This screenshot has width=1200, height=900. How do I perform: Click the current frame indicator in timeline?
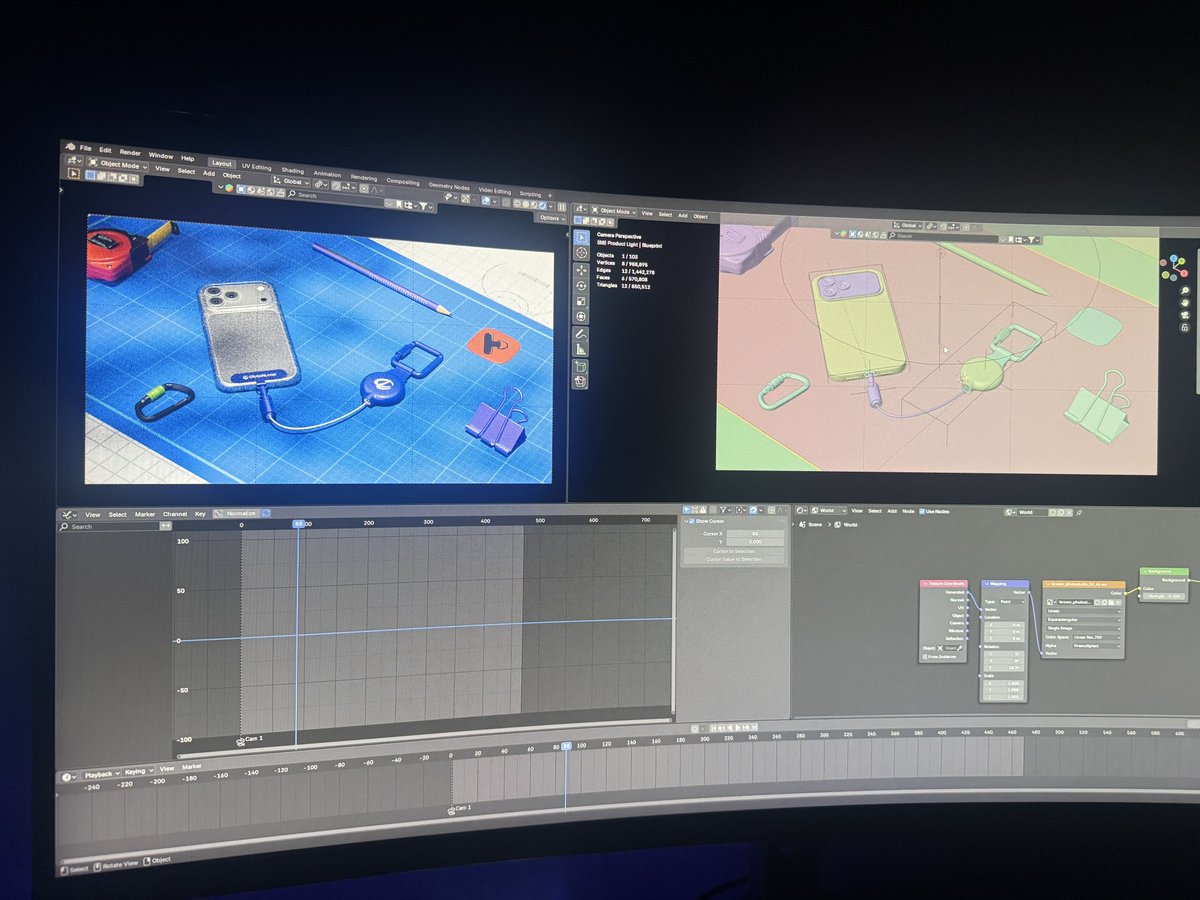[566, 746]
